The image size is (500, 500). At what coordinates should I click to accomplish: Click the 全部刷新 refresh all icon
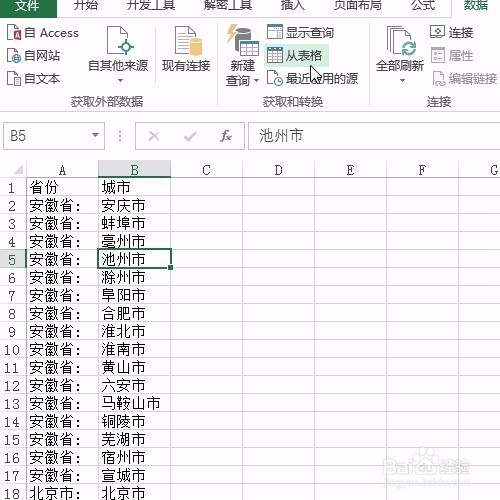(x=401, y=41)
